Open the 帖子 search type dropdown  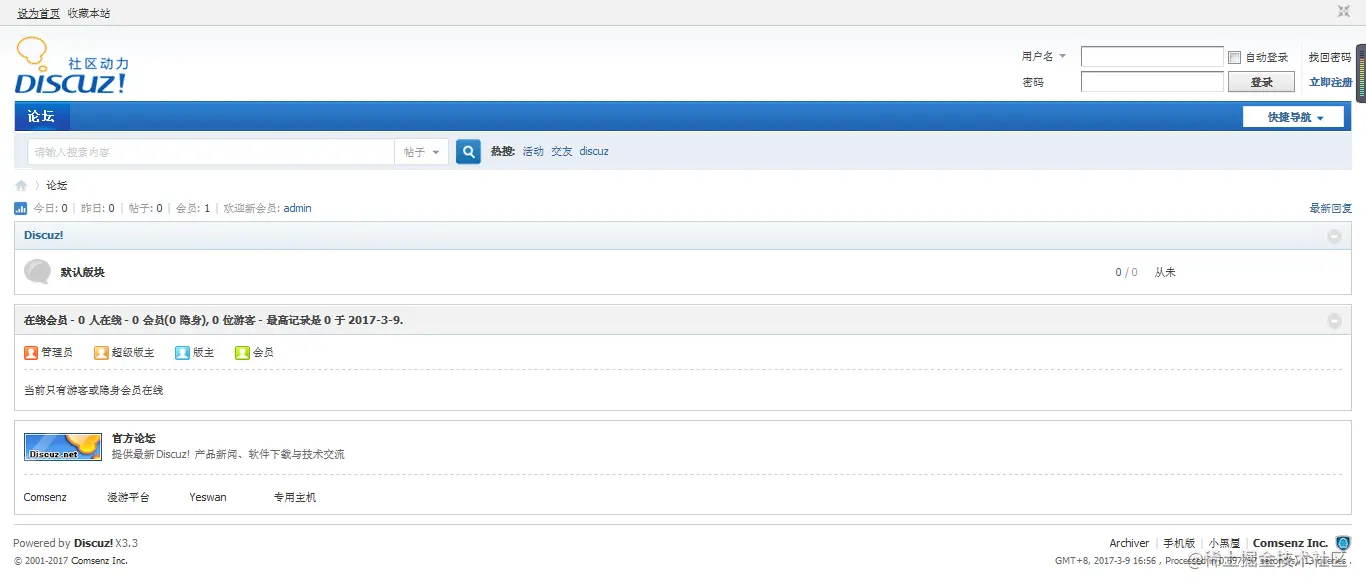(x=421, y=152)
